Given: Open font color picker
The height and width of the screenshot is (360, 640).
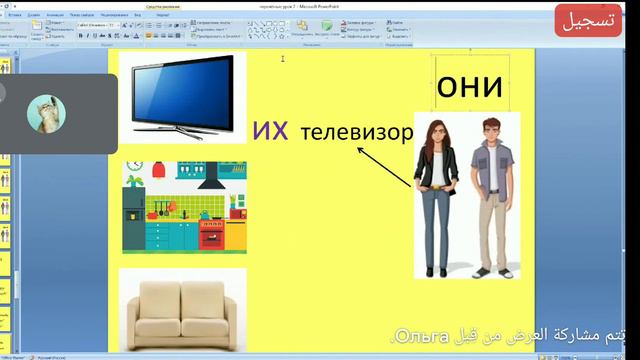Looking at the screenshot, I should point(136,36).
